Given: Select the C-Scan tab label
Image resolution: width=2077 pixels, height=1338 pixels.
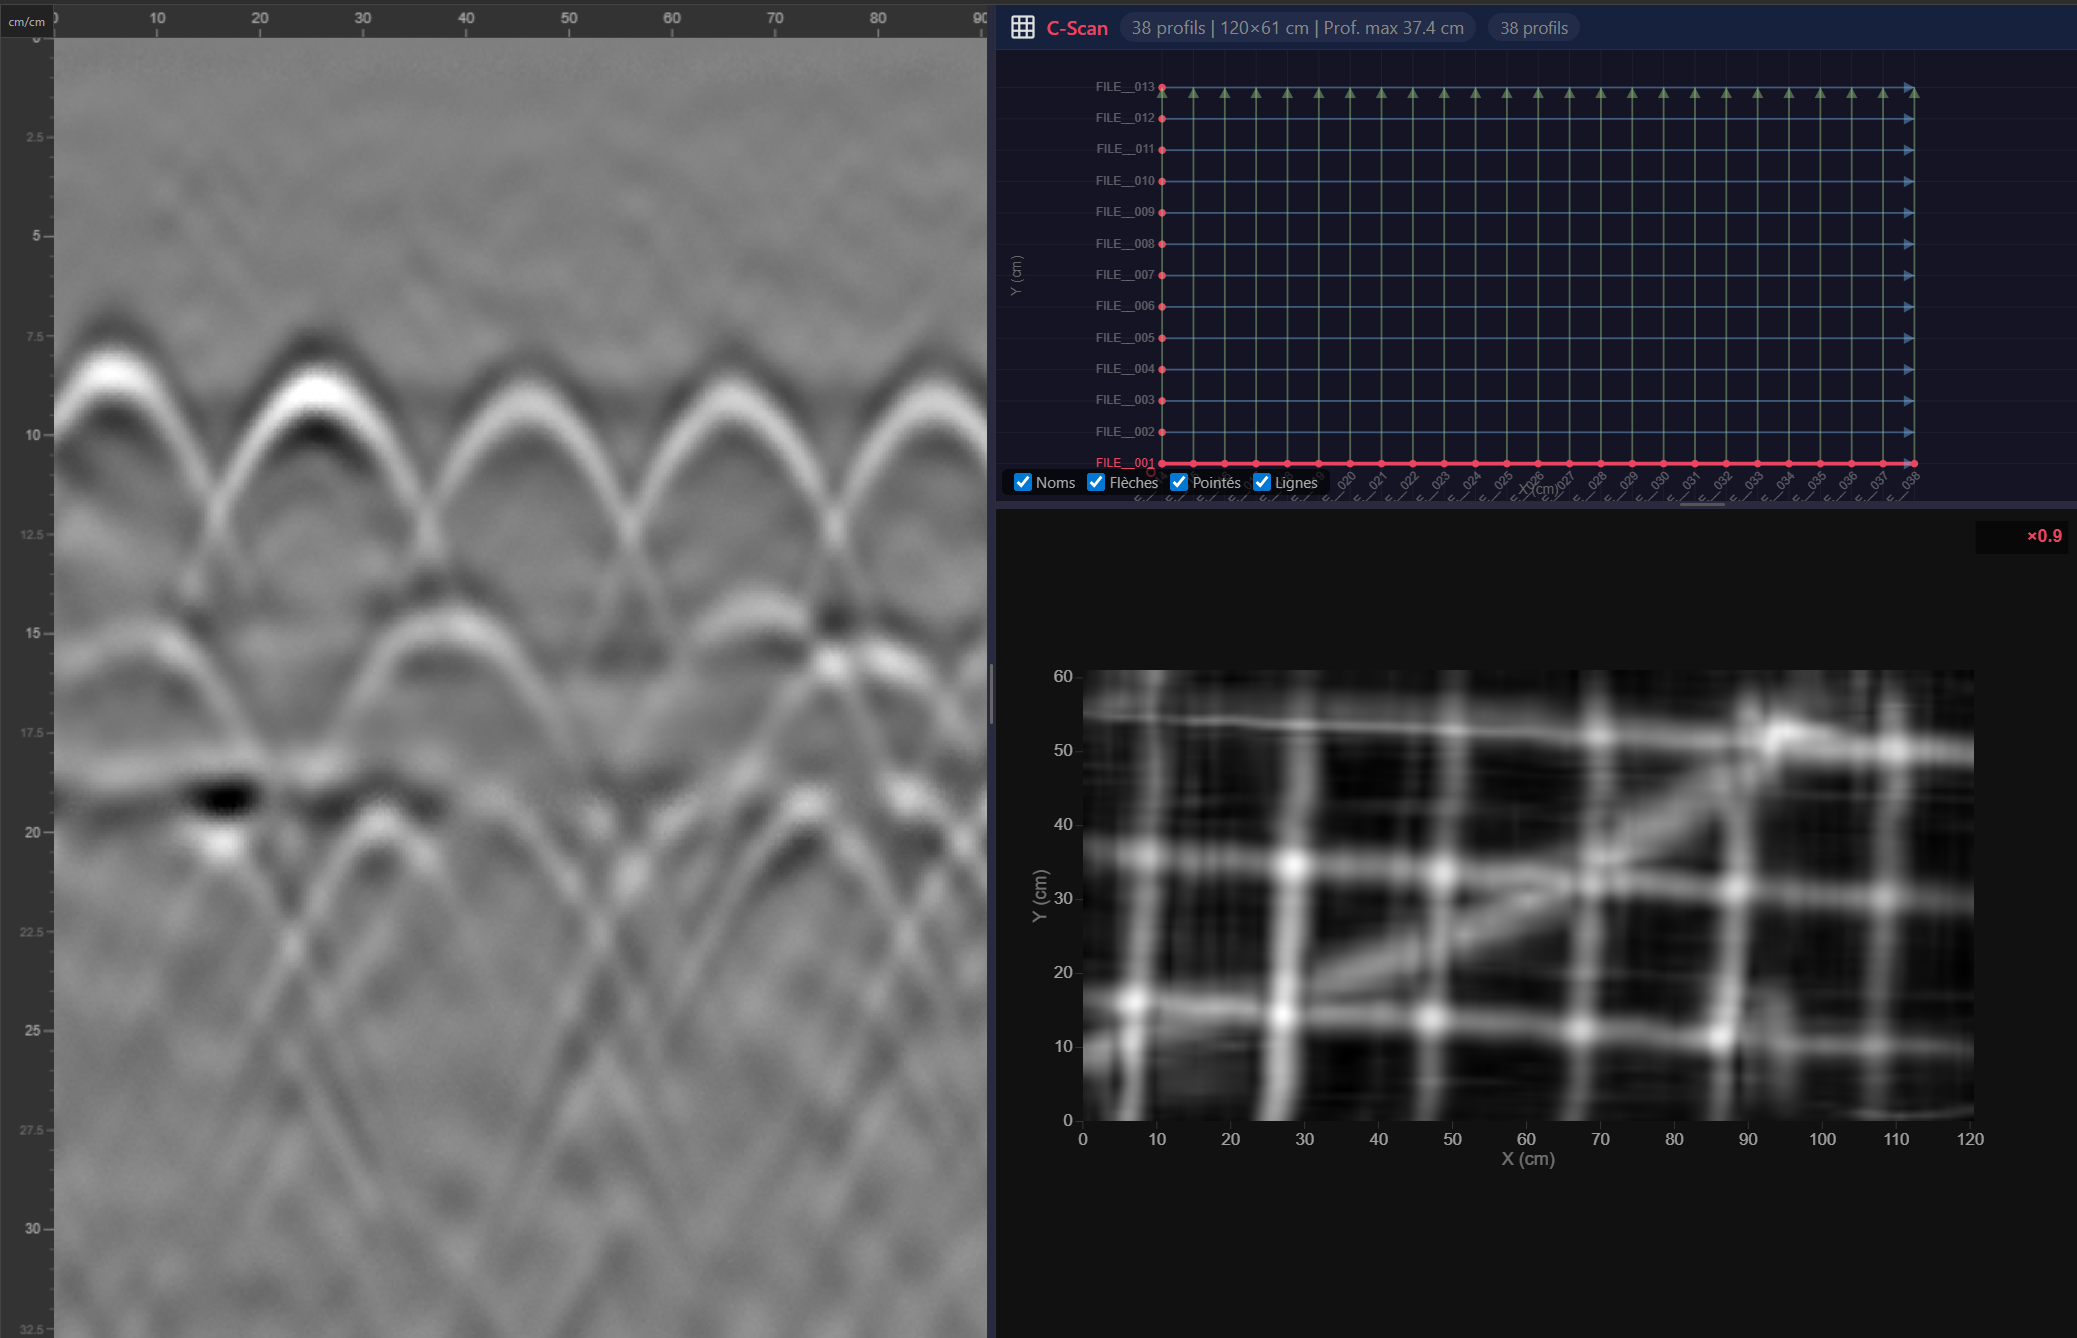Looking at the screenshot, I should (1076, 28).
